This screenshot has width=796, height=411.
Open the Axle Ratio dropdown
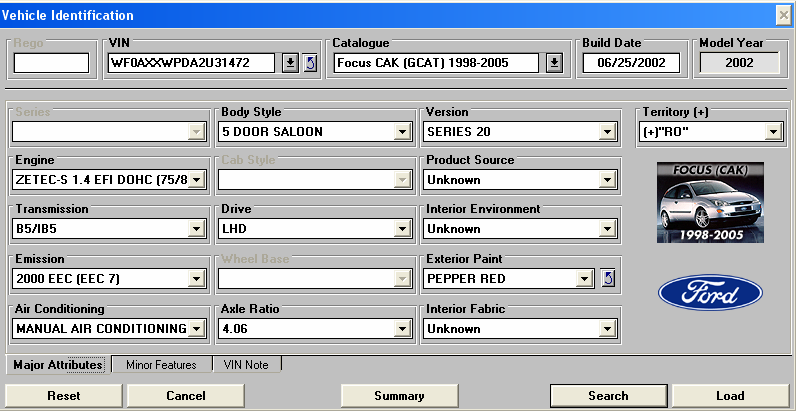pyautogui.click(x=402, y=328)
